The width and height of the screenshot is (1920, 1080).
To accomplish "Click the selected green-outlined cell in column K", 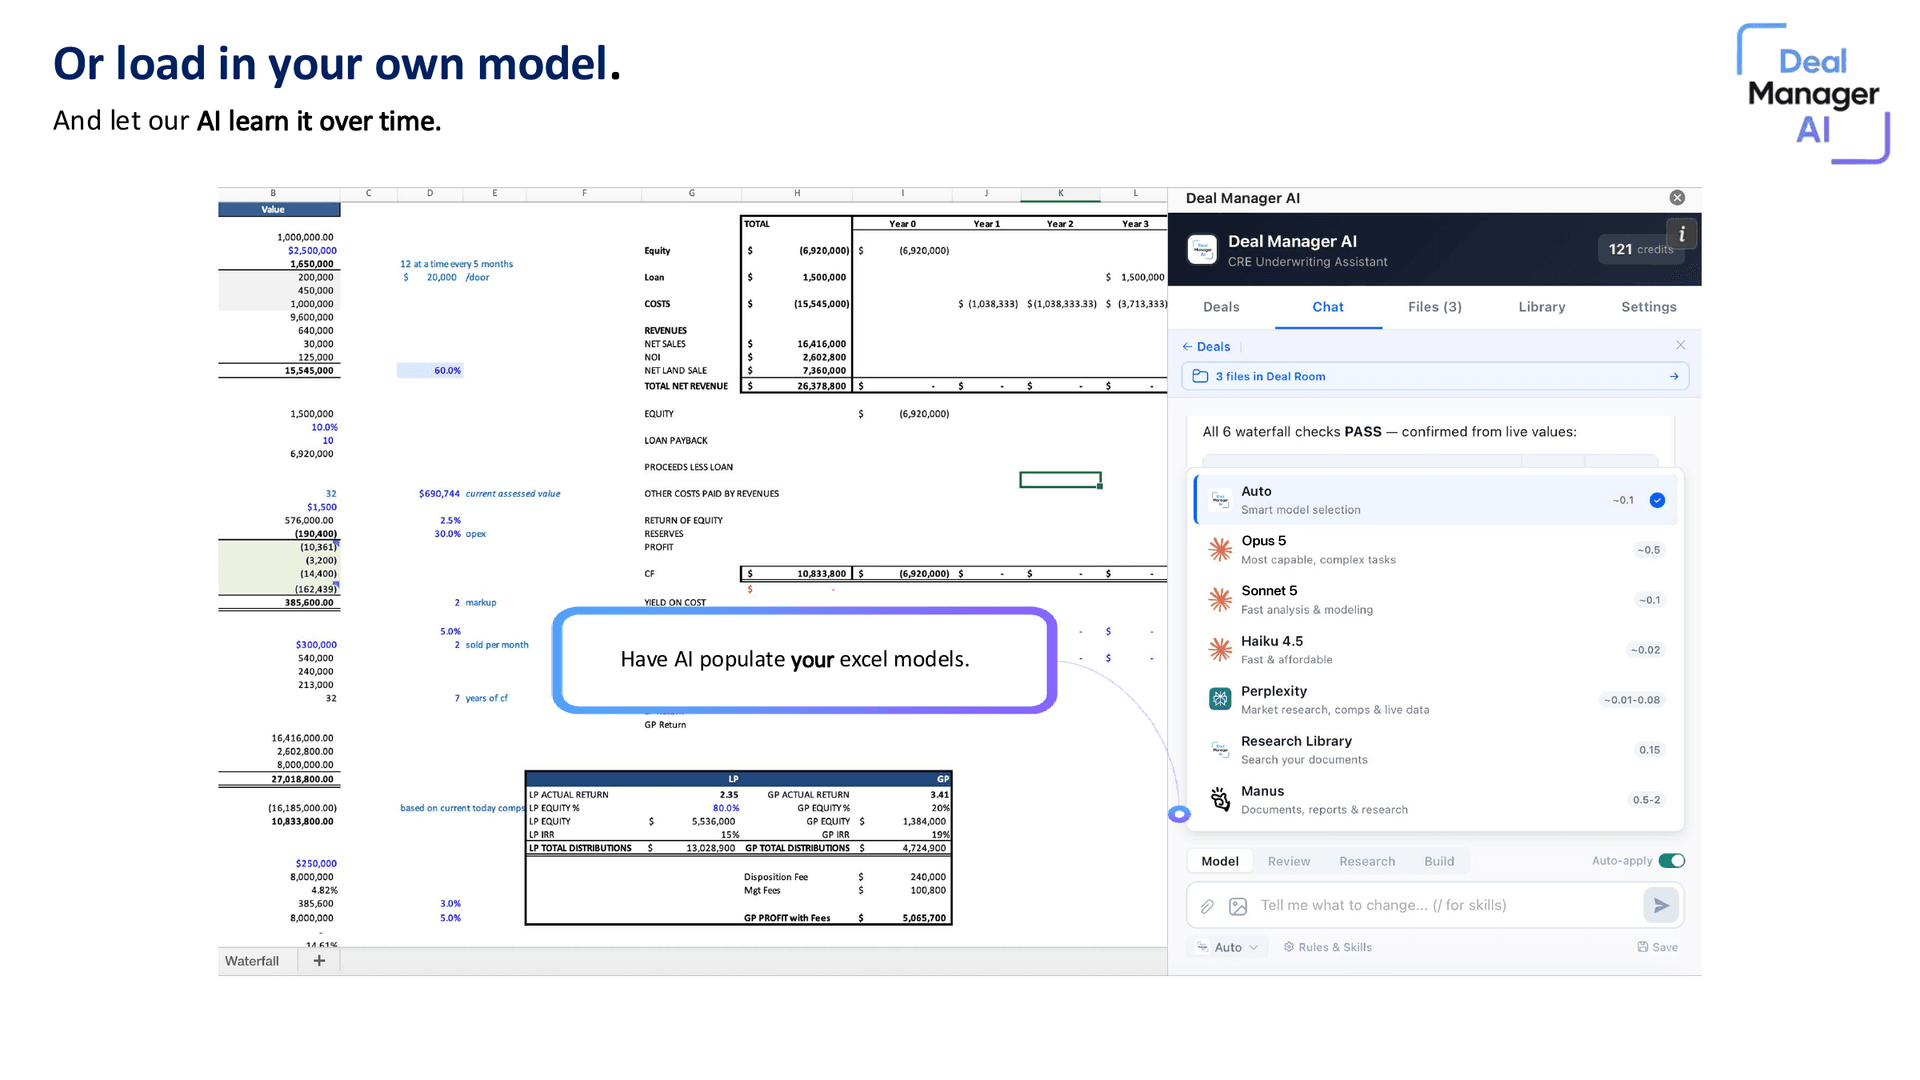I will 1060,480.
